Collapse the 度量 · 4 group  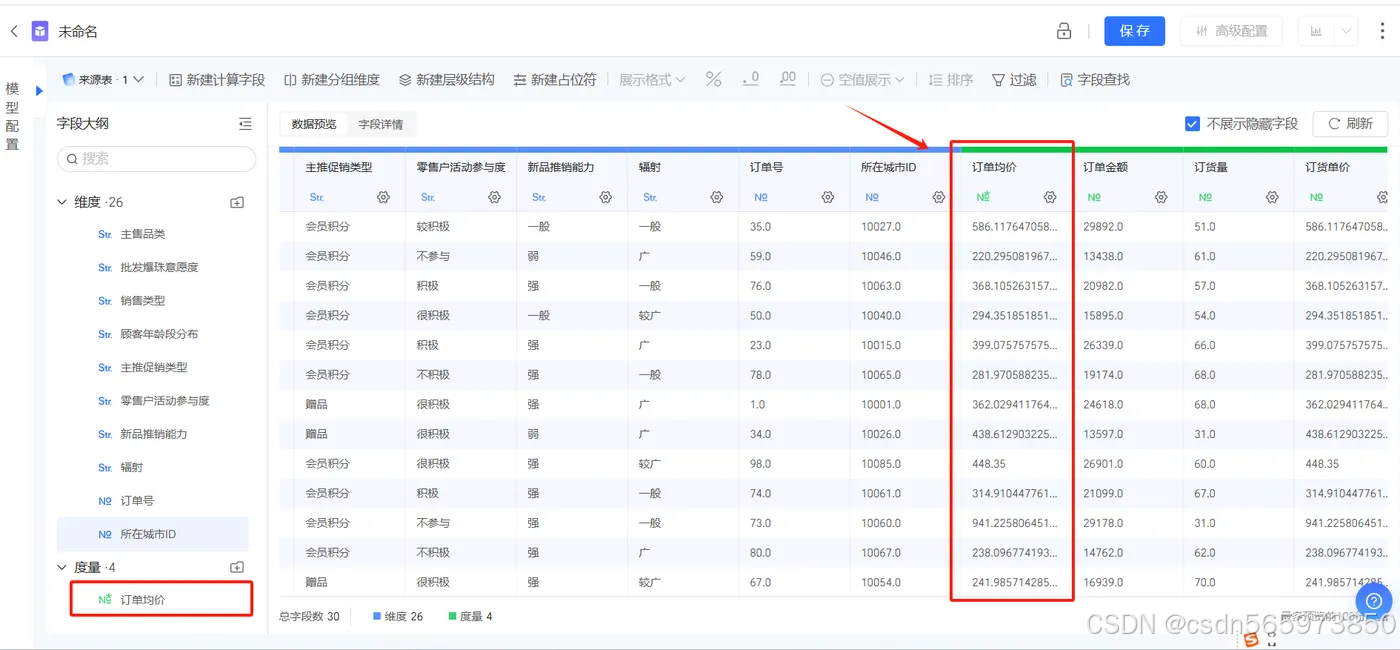pyautogui.click(x=63, y=567)
